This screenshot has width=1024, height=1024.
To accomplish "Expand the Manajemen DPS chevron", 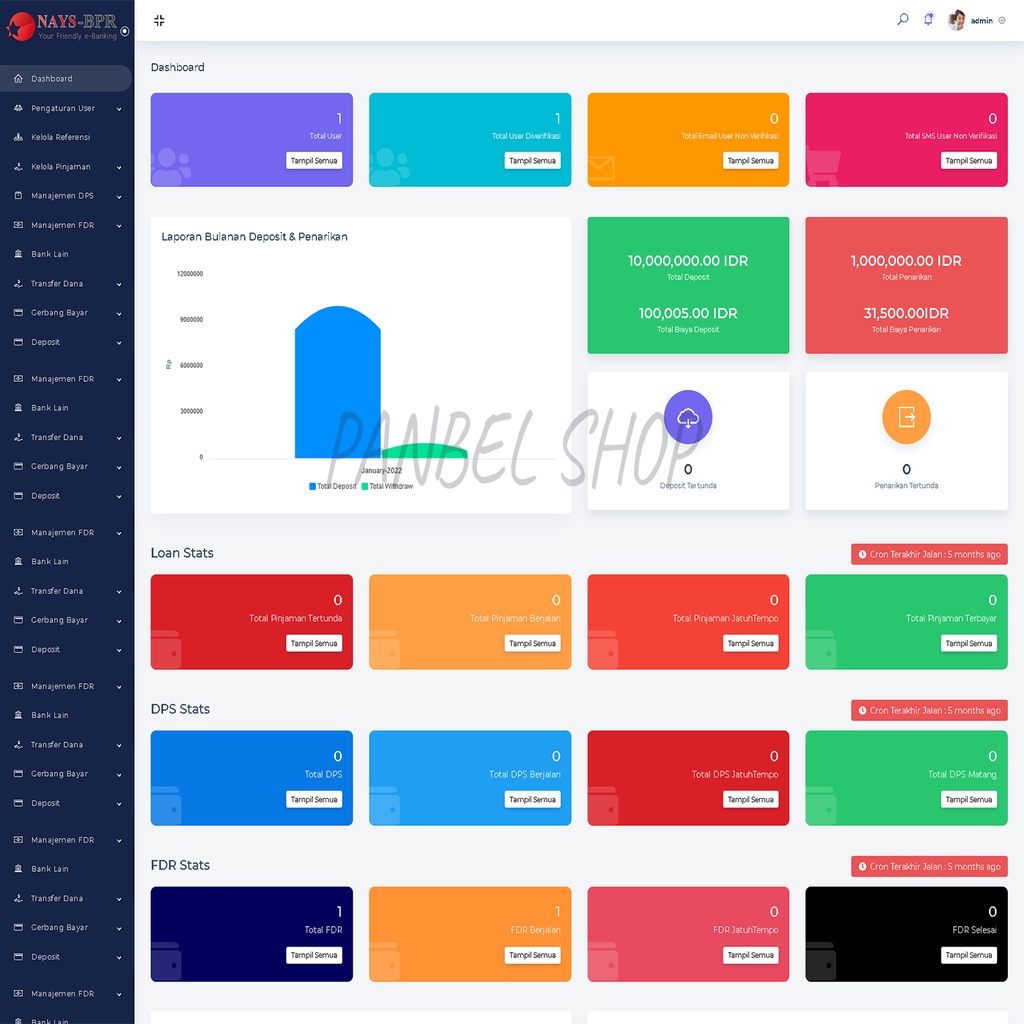I will 119,197.
